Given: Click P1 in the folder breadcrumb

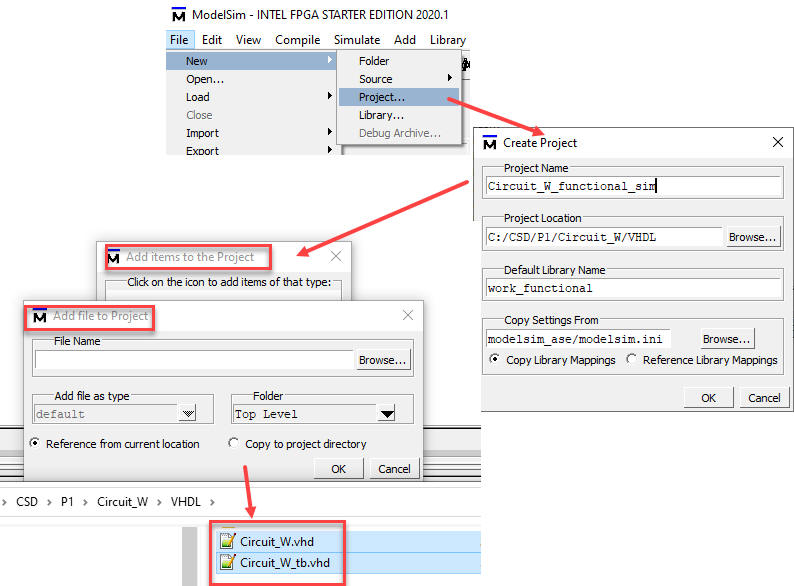Looking at the screenshot, I should pyautogui.click(x=67, y=502).
